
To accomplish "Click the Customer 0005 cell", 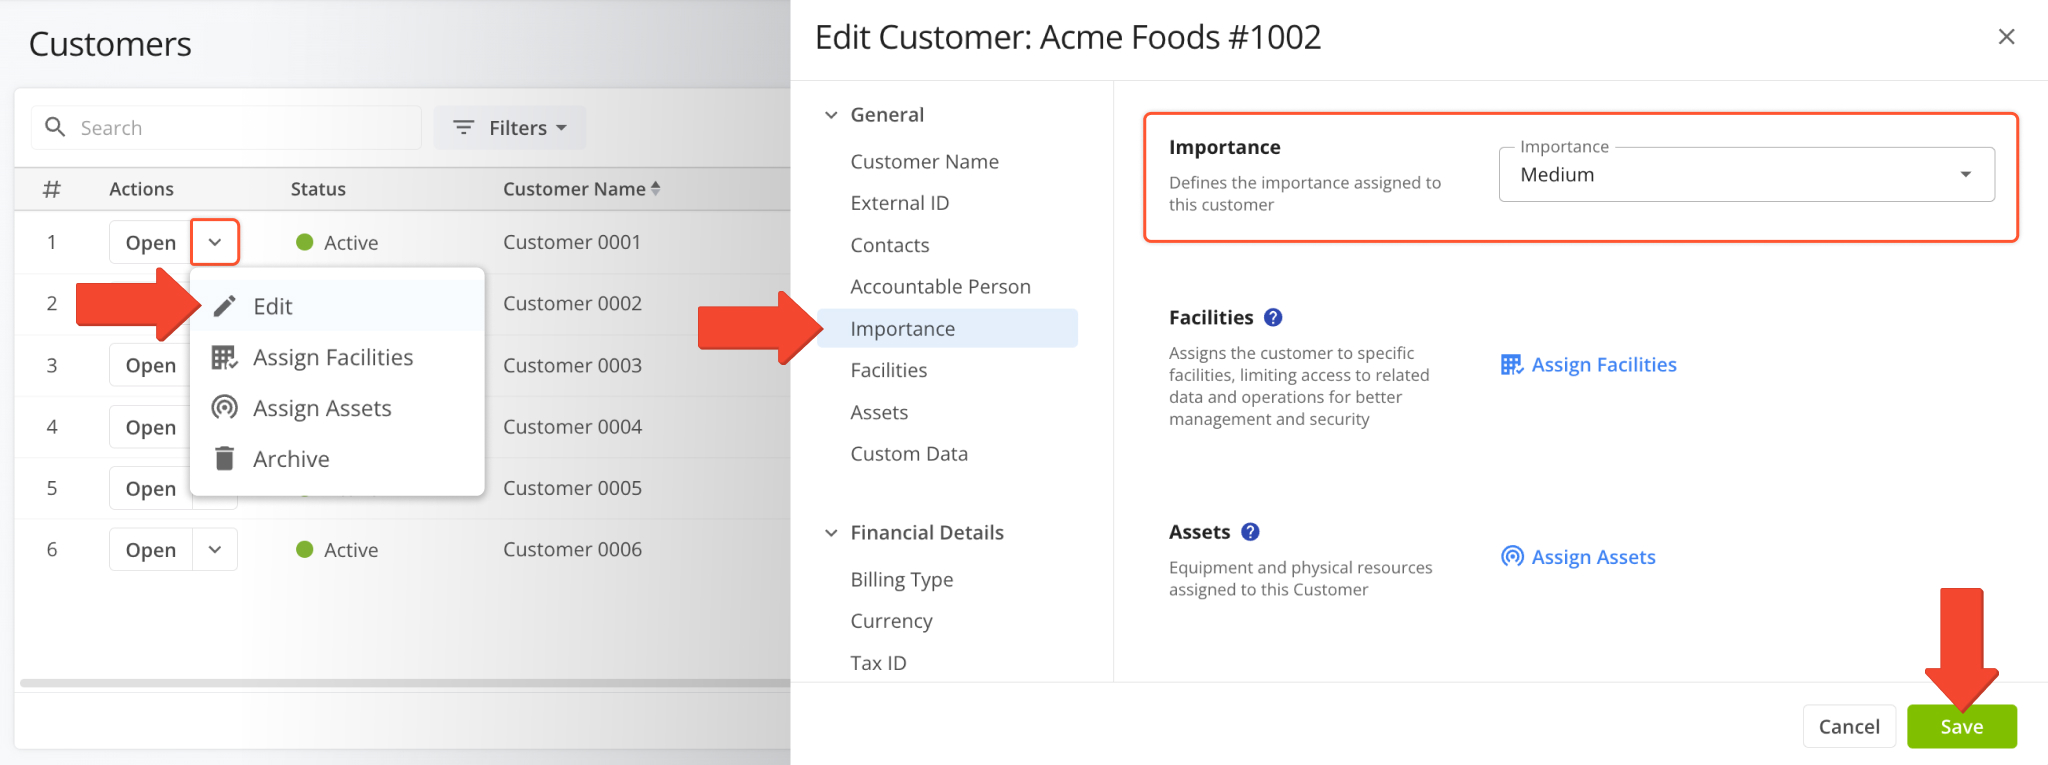I will (572, 488).
